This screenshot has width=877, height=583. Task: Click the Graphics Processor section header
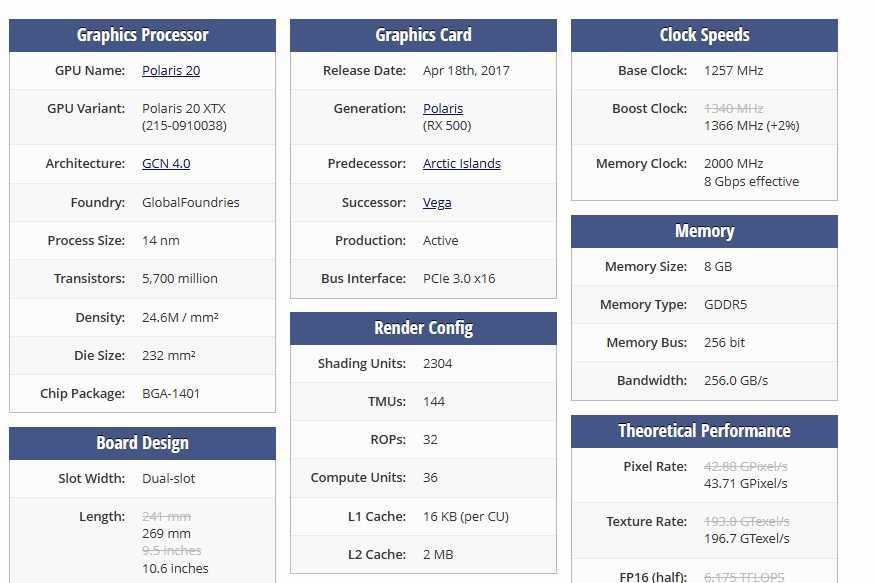coord(142,35)
